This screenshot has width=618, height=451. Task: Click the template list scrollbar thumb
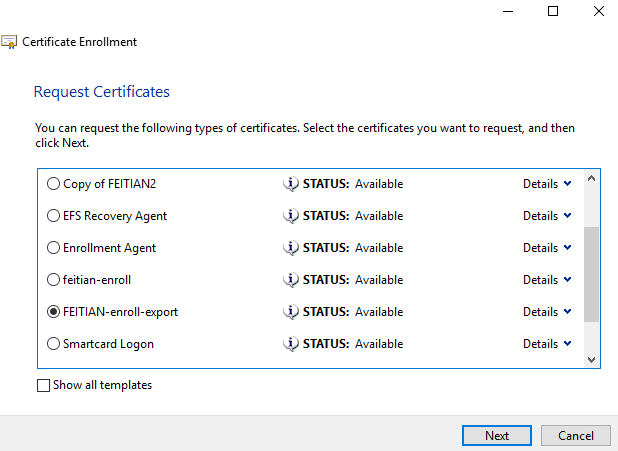(591, 274)
